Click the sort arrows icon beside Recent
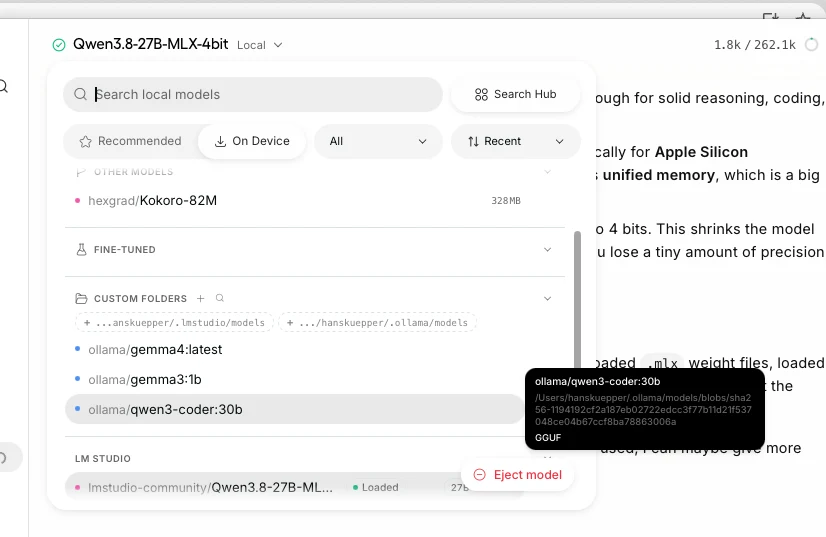 tap(474, 141)
